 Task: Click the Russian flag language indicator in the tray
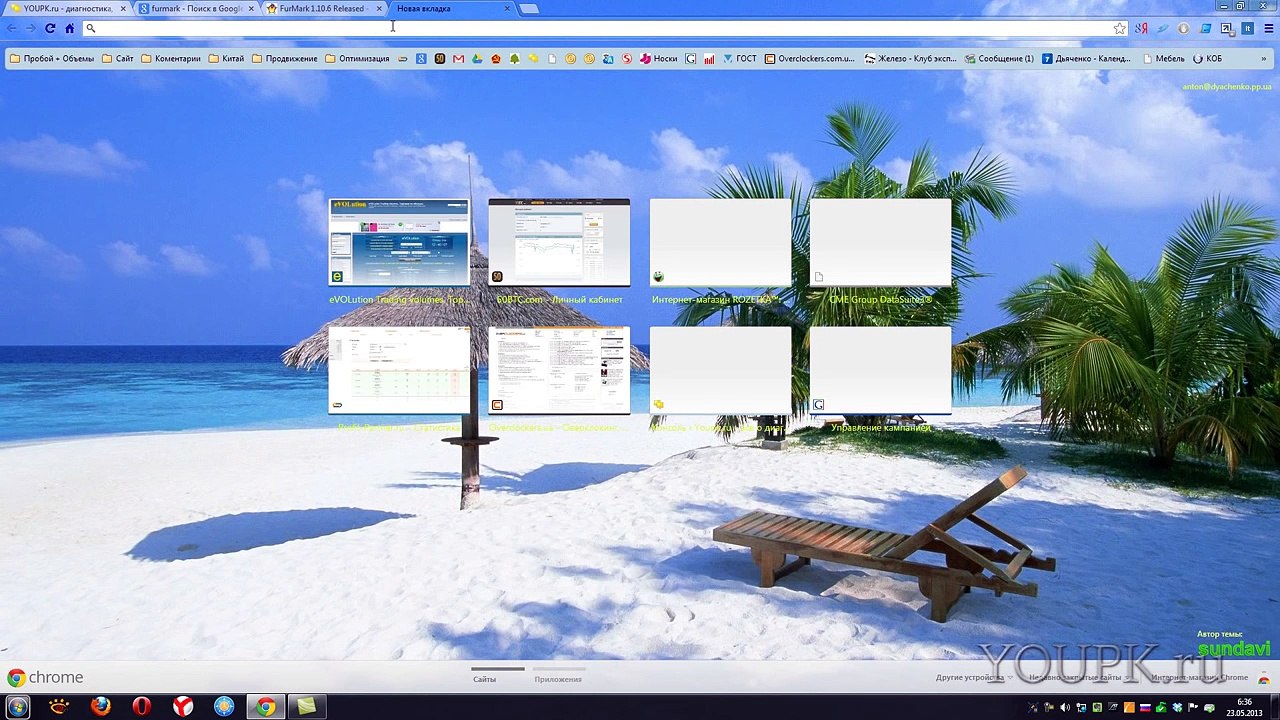(1145, 708)
